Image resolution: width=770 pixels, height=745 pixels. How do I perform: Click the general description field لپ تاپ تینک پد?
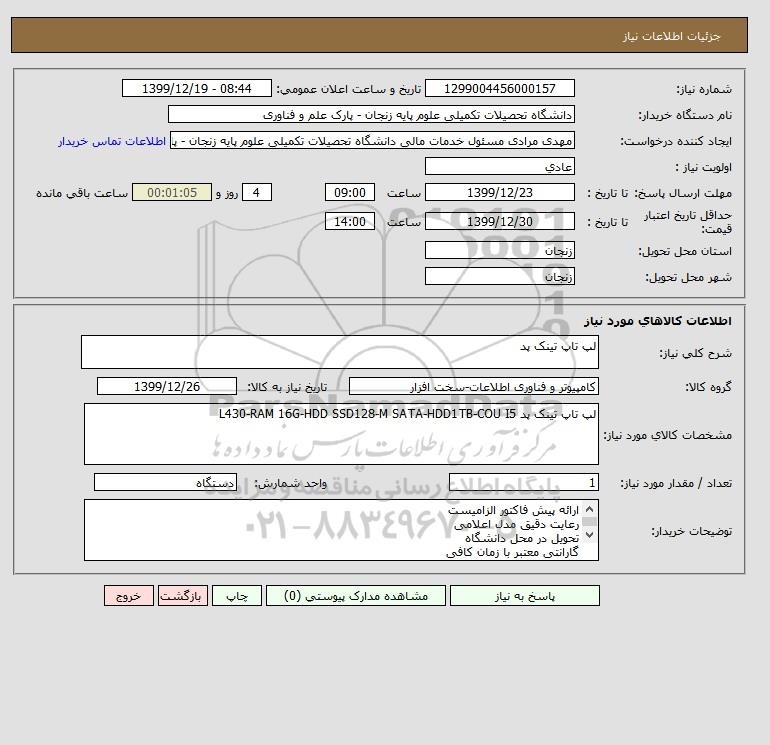(340, 352)
